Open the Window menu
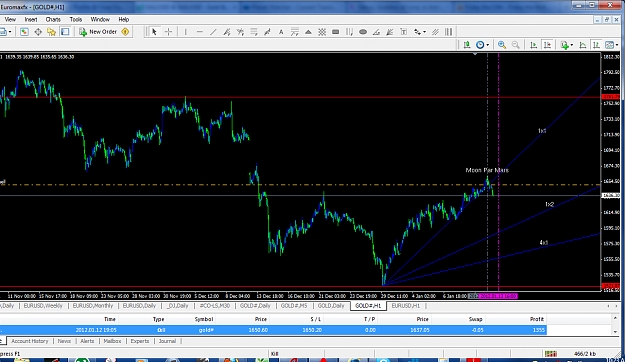Image resolution: width=625 pixels, height=362 pixels. pyautogui.click(x=100, y=19)
